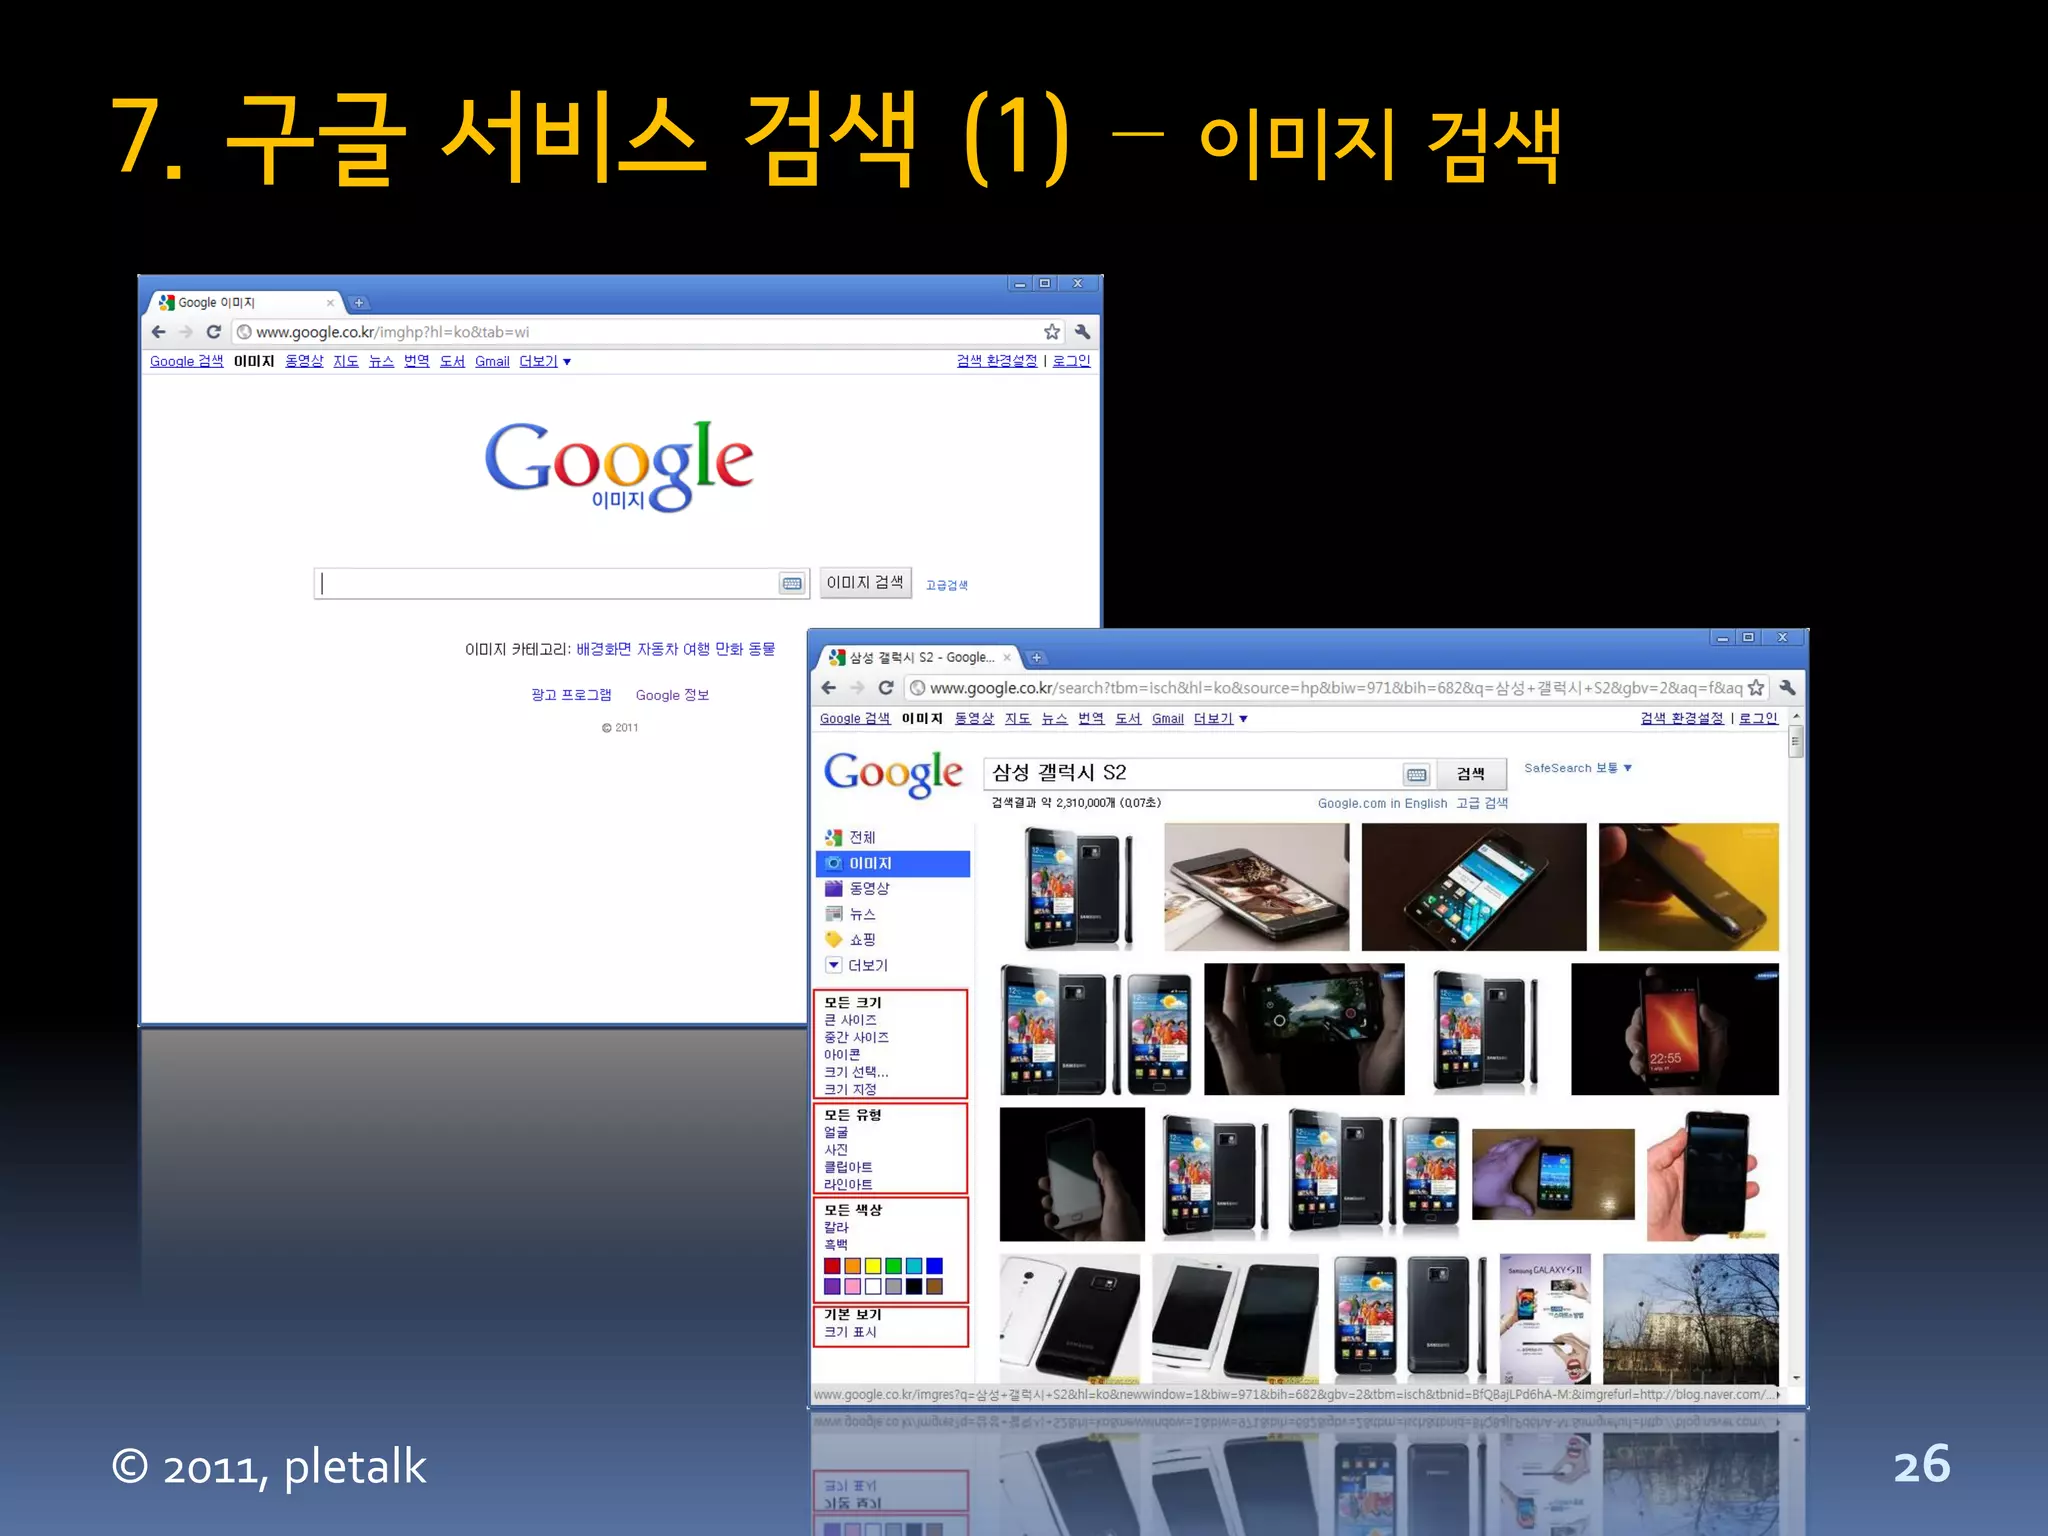Open 검색 환경설정 in back window

(997, 360)
